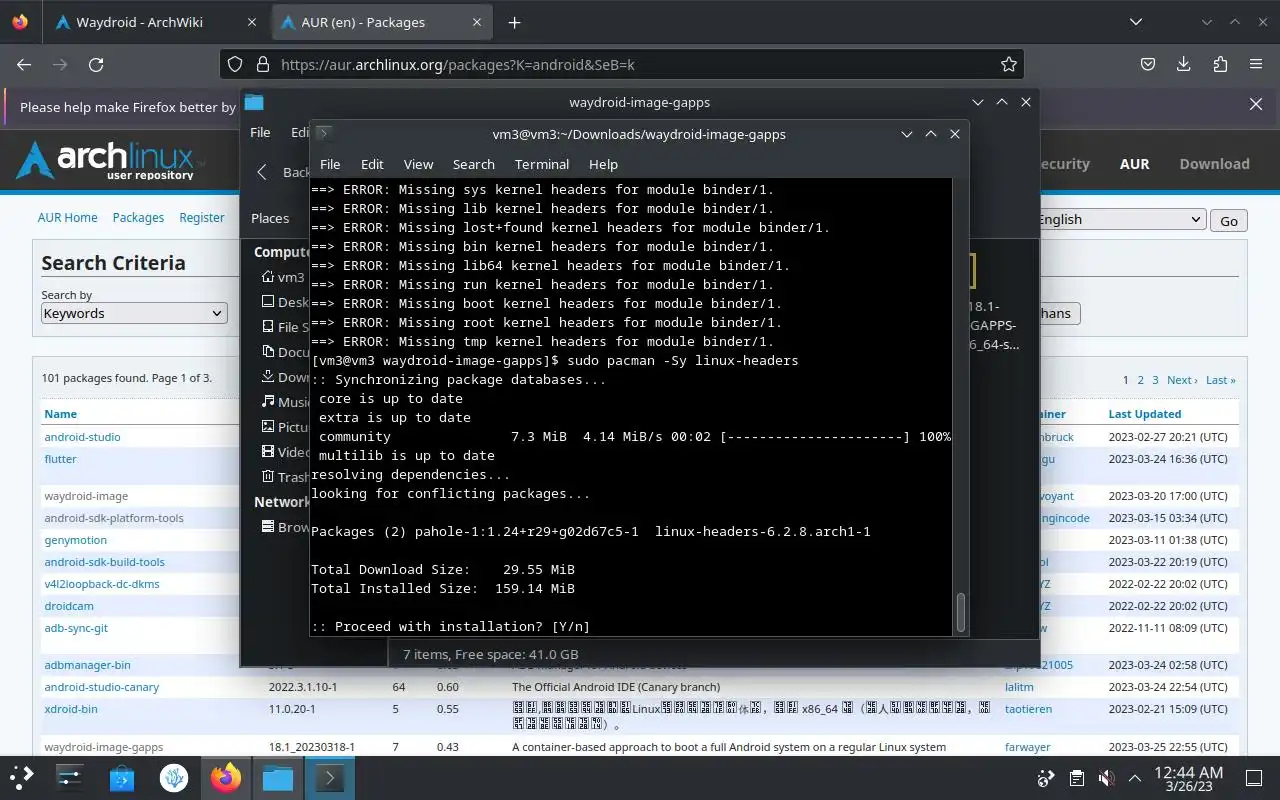1280x800 pixels.
Task: Bookmark this page with the star icon
Action: pyautogui.click(x=1009, y=64)
